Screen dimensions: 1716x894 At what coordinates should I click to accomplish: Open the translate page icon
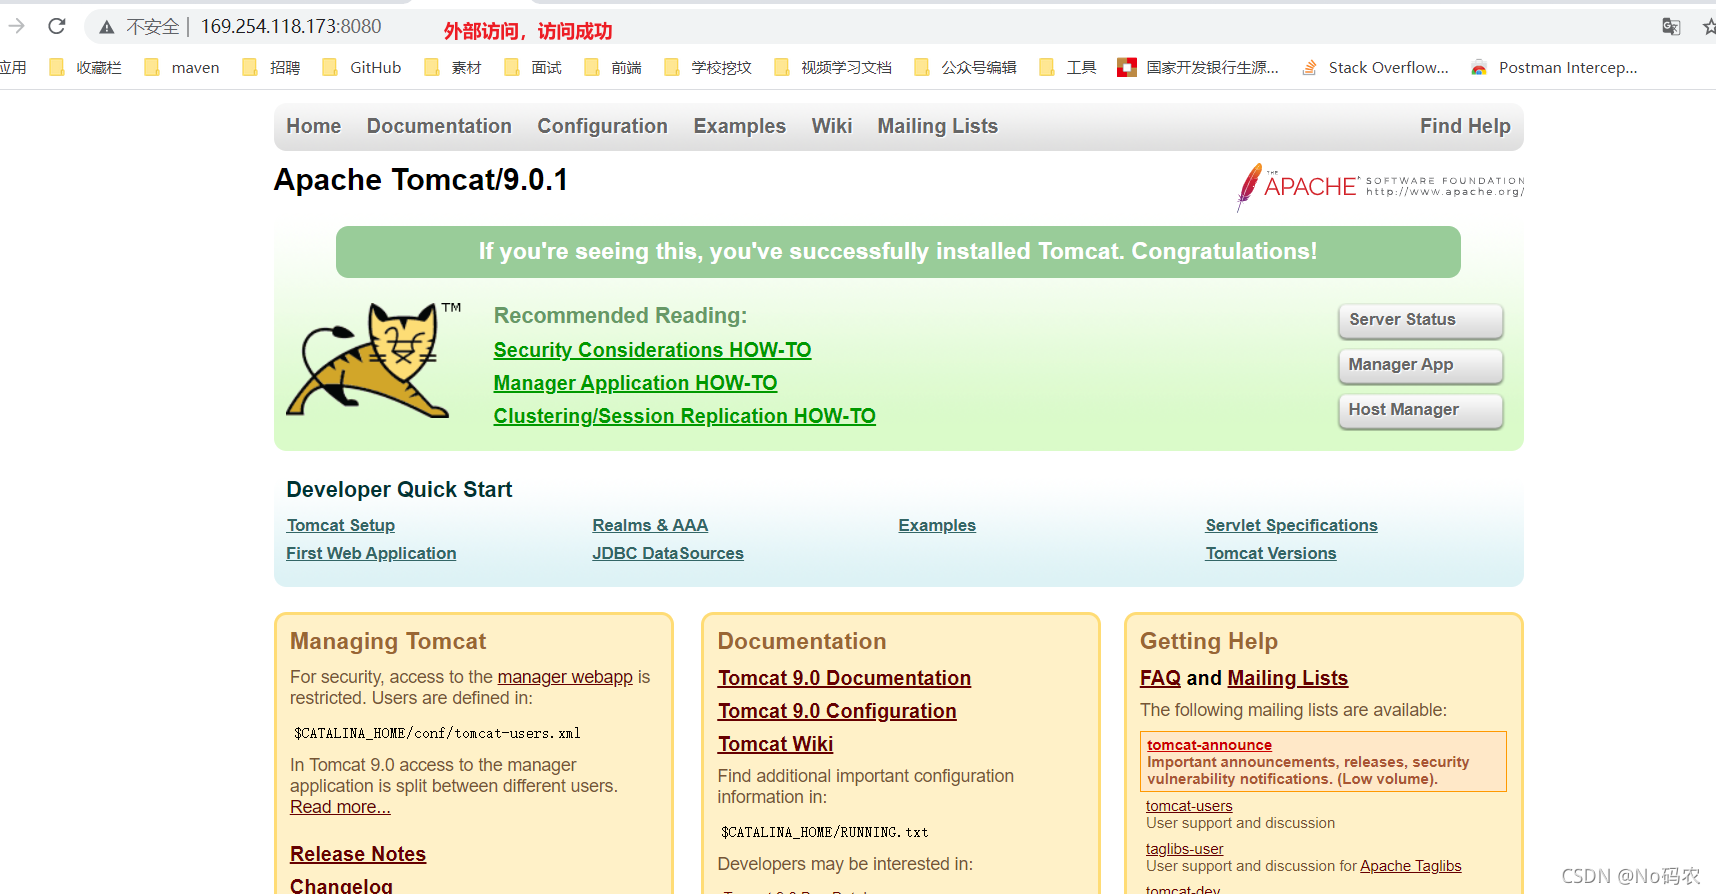[1671, 27]
